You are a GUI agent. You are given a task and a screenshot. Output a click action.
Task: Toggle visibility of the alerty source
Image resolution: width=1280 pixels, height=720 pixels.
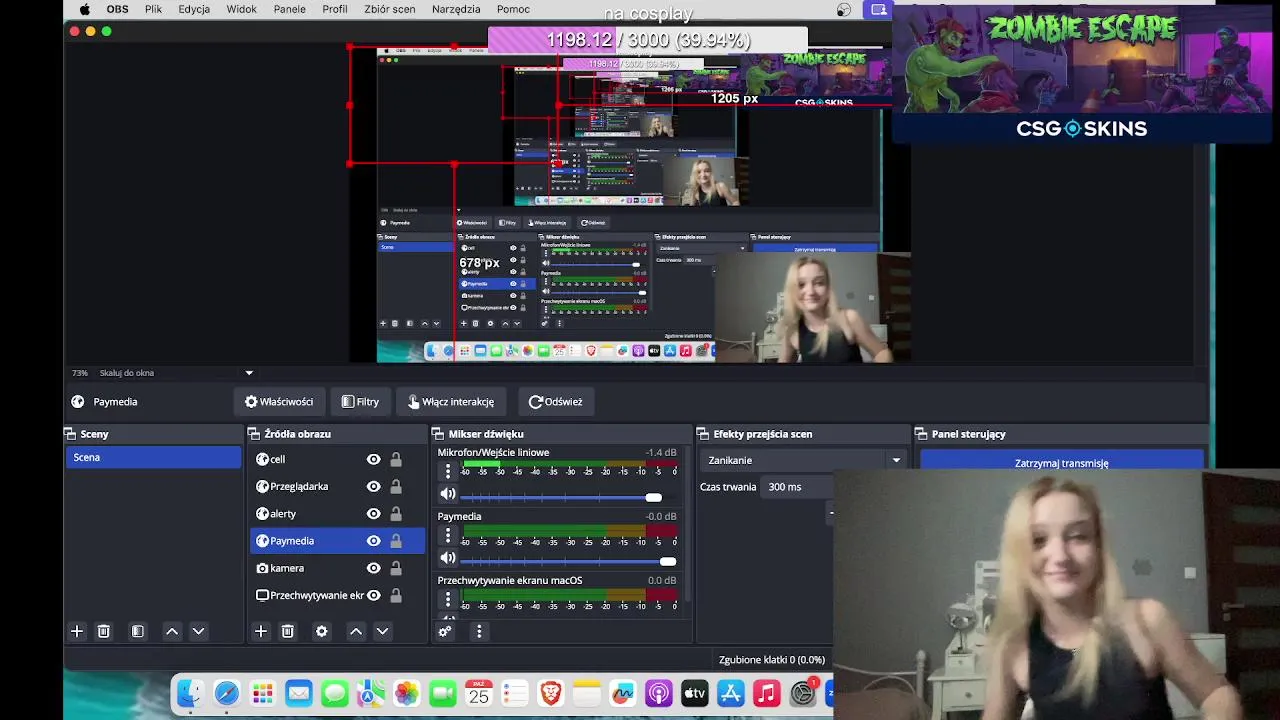tap(373, 513)
